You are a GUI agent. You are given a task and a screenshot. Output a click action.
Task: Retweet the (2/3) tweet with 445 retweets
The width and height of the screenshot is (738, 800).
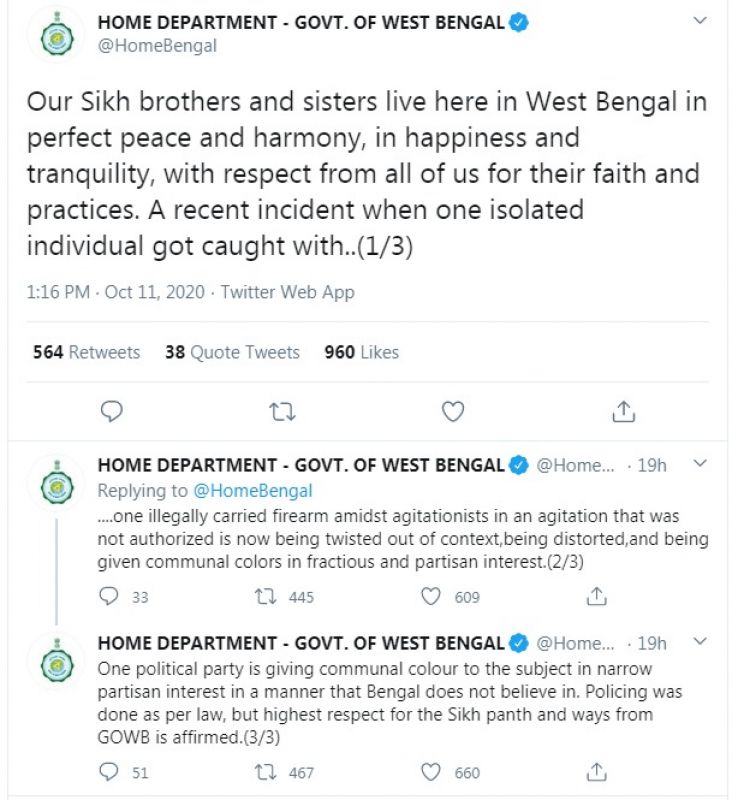(266, 597)
